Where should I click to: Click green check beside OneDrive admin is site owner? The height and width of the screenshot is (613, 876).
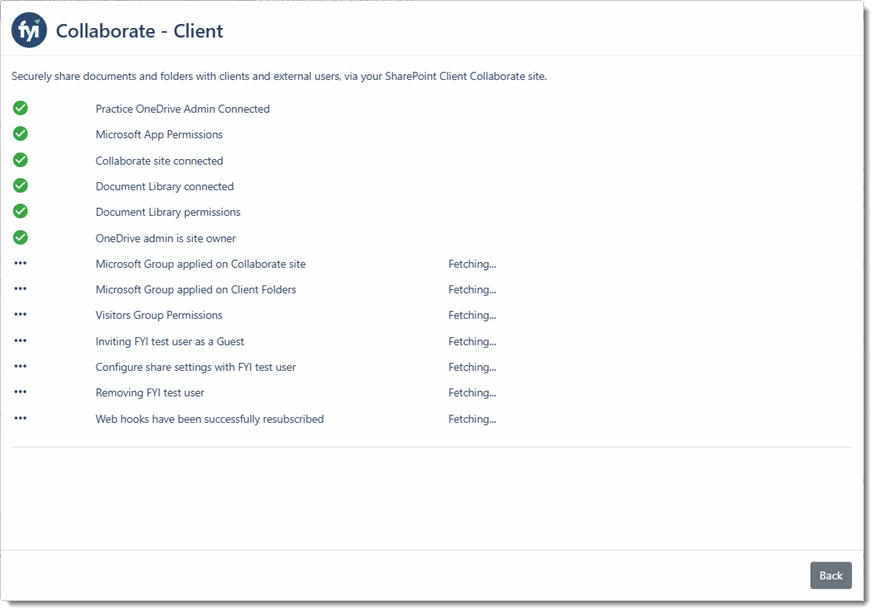point(21,237)
